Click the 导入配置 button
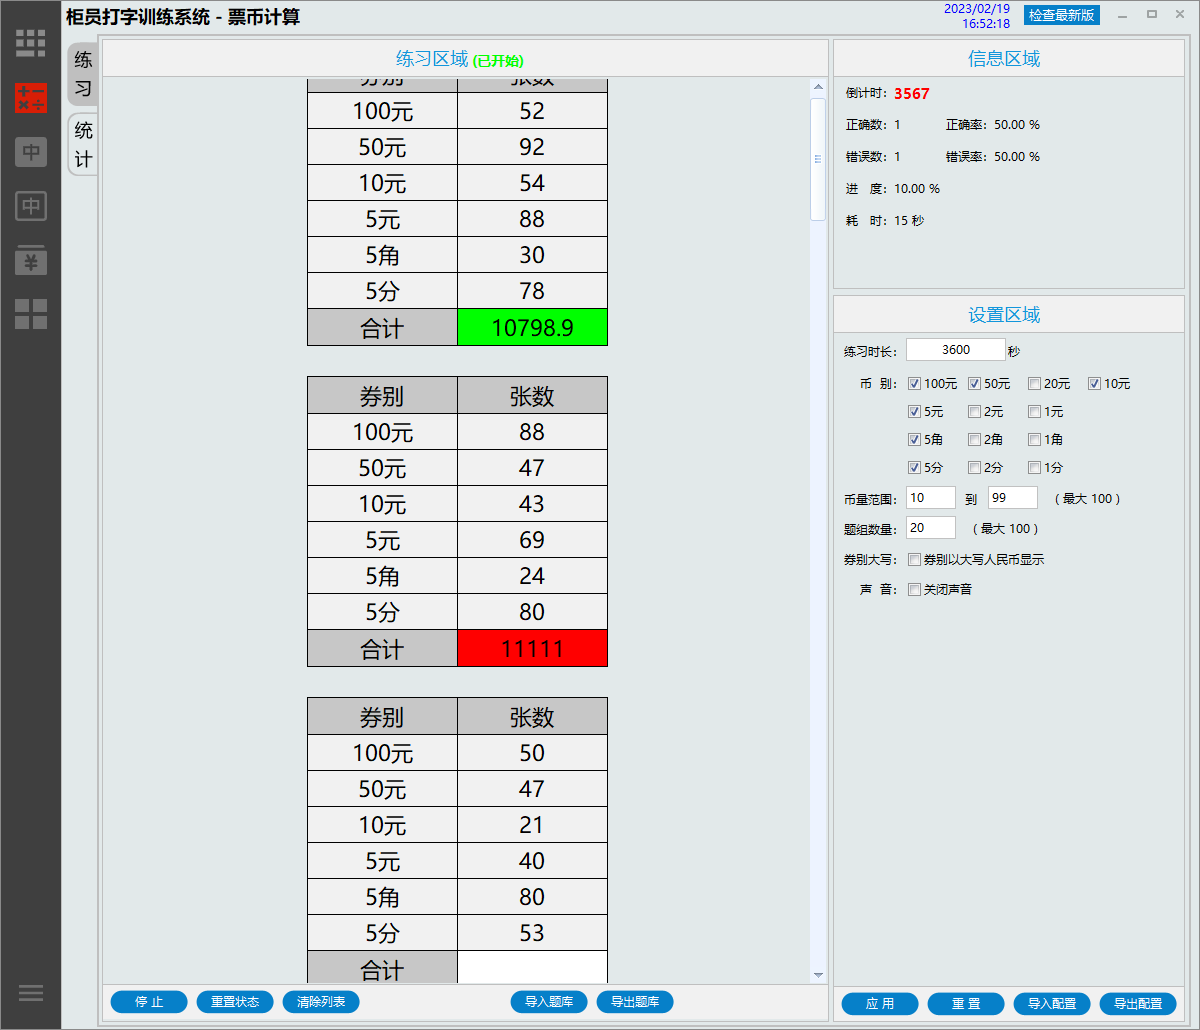 tap(1052, 1004)
